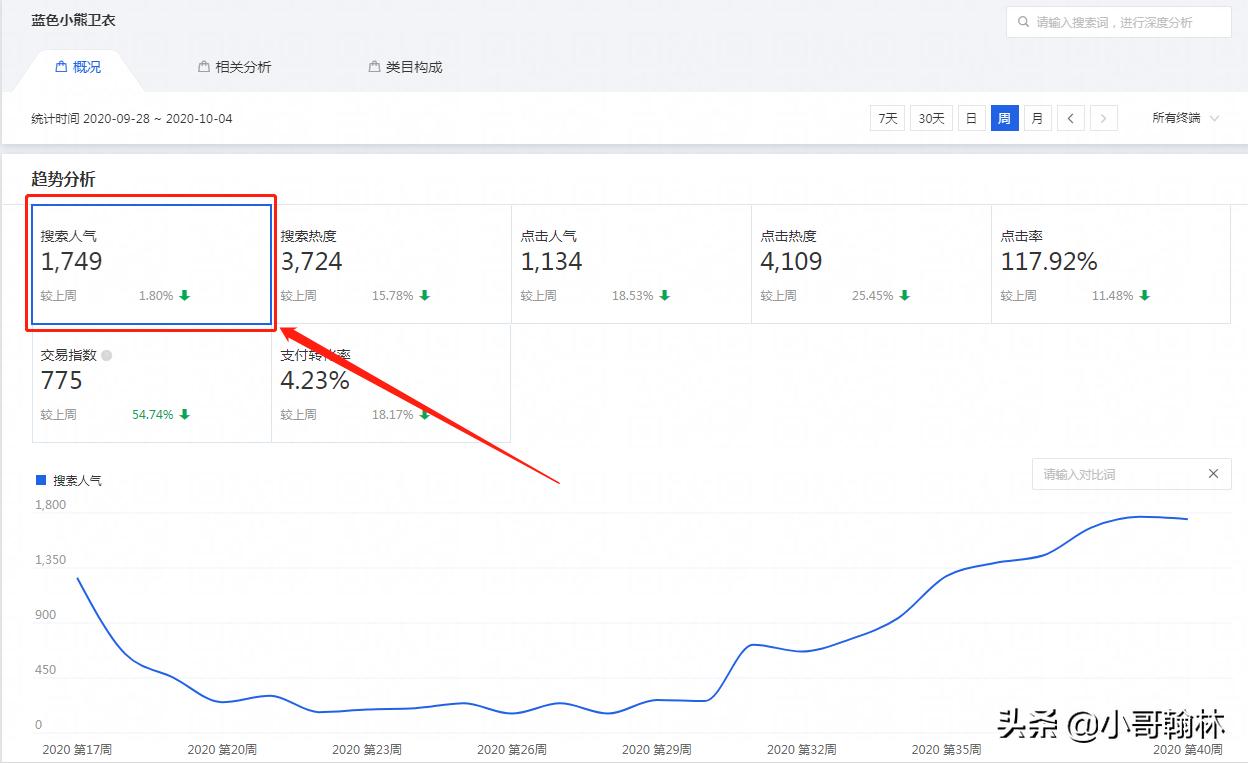
Task: Select the 30天 time range button
Action: point(931,117)
